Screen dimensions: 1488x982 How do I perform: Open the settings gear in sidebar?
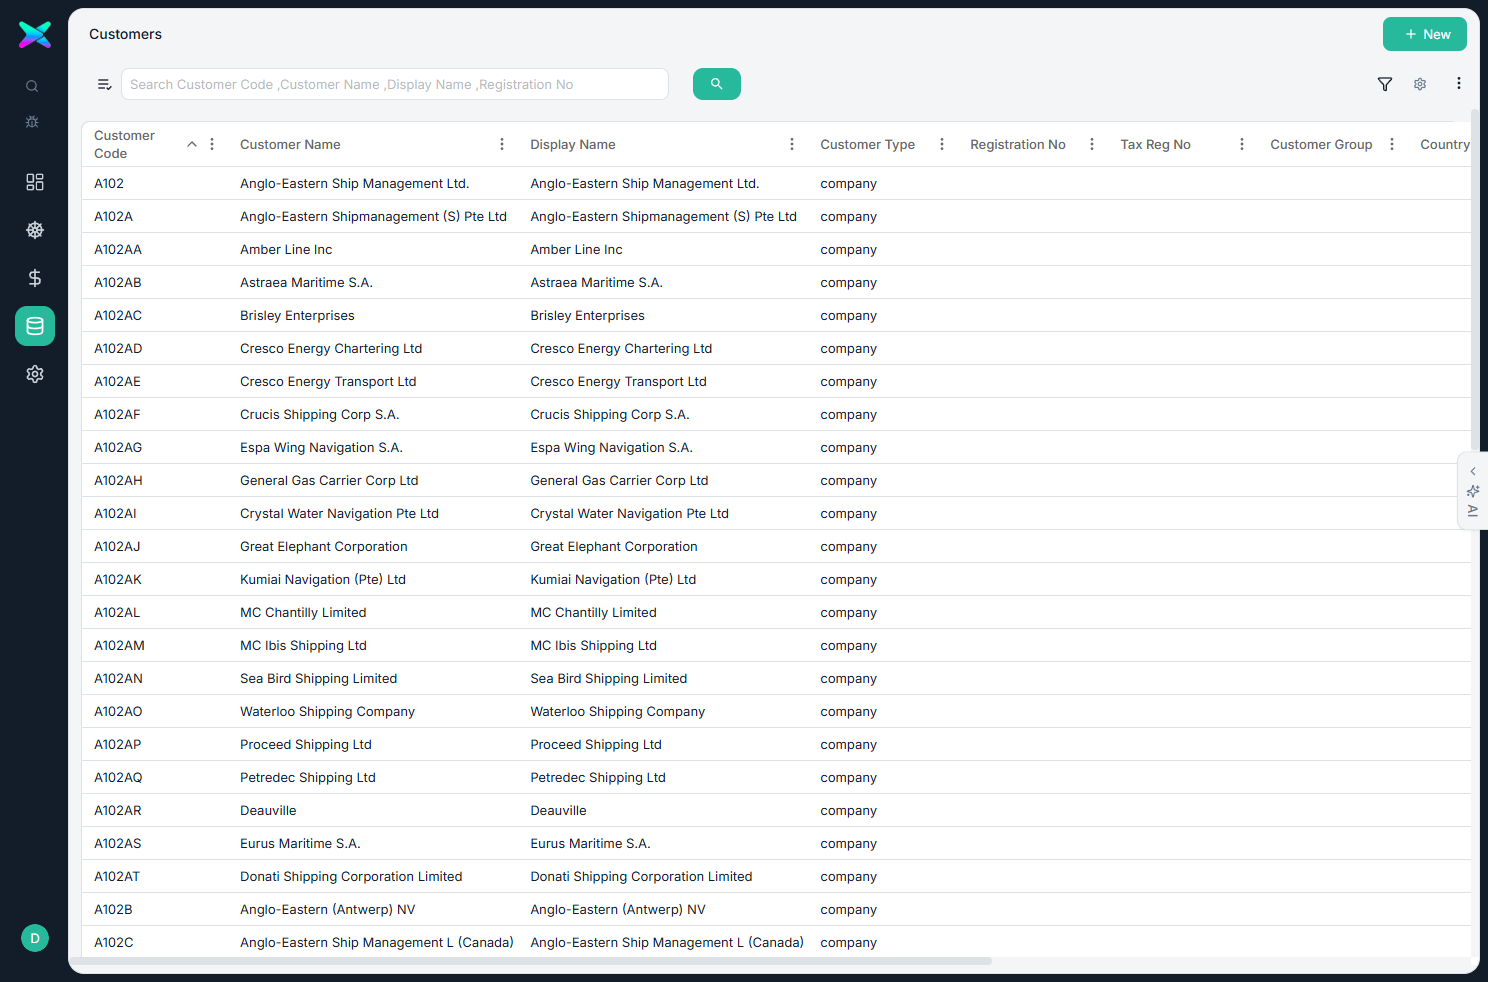(35, 374)
